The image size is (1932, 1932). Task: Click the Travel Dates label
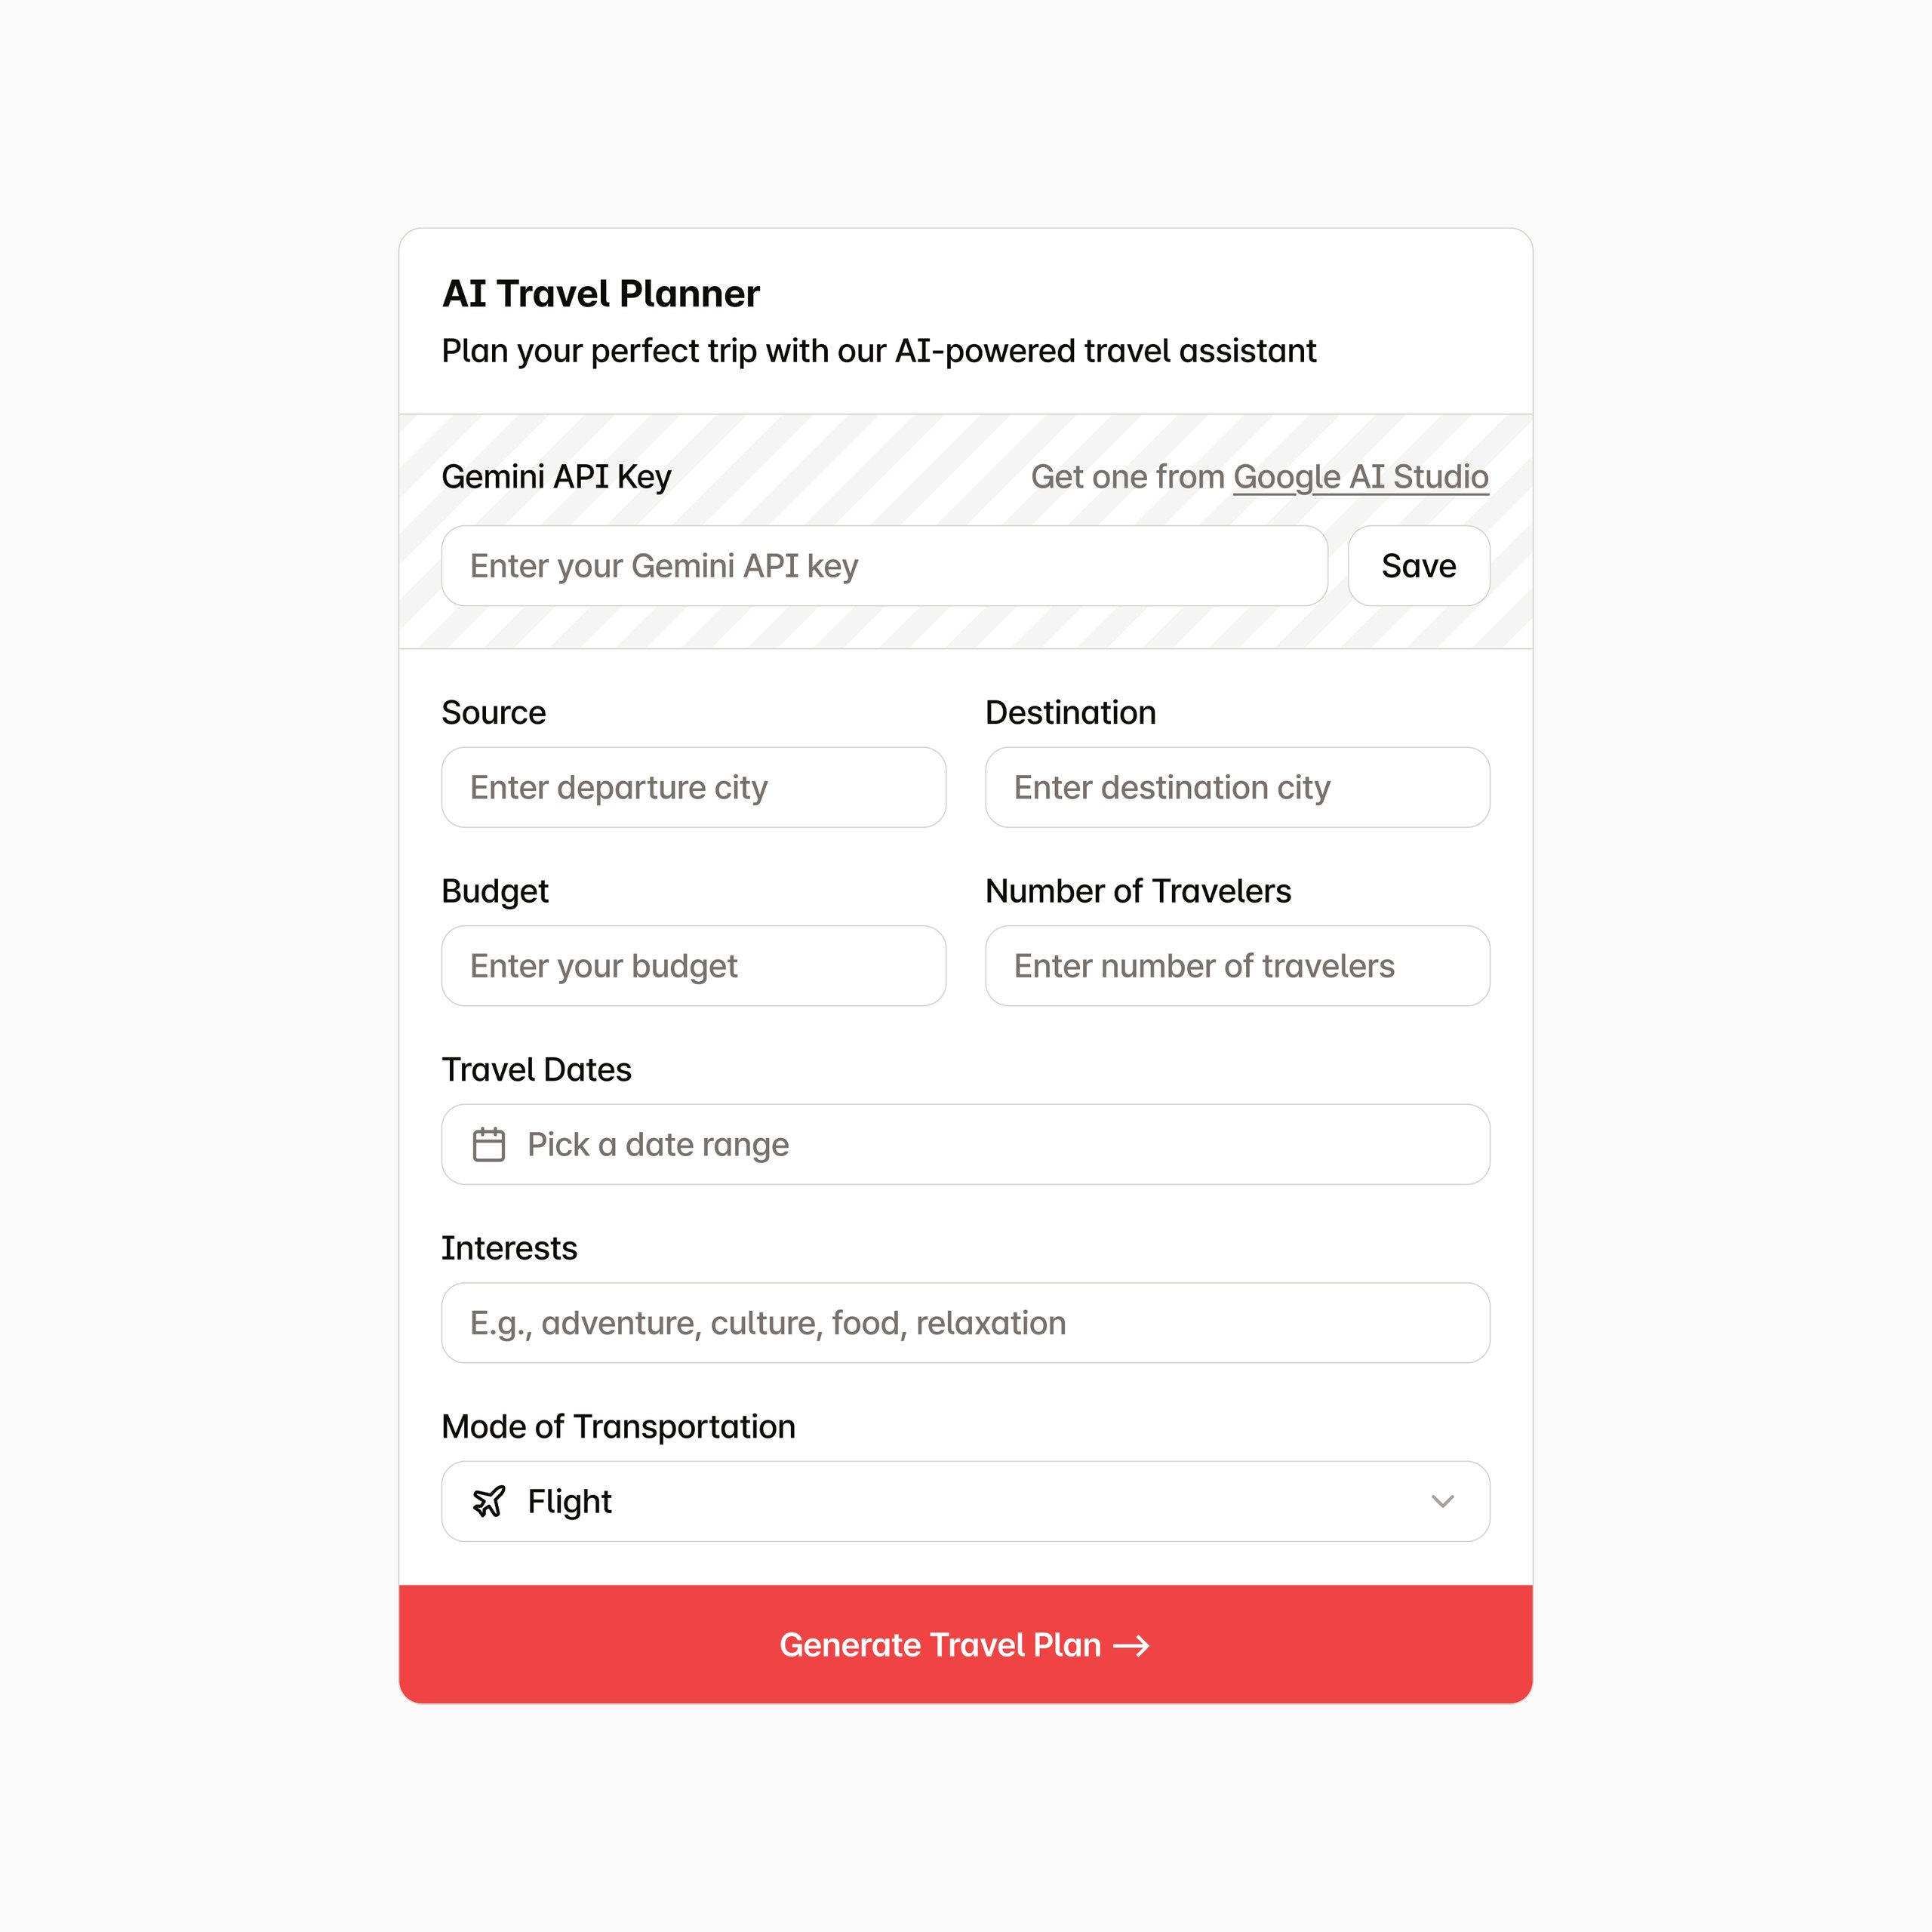coord(537,1069)
